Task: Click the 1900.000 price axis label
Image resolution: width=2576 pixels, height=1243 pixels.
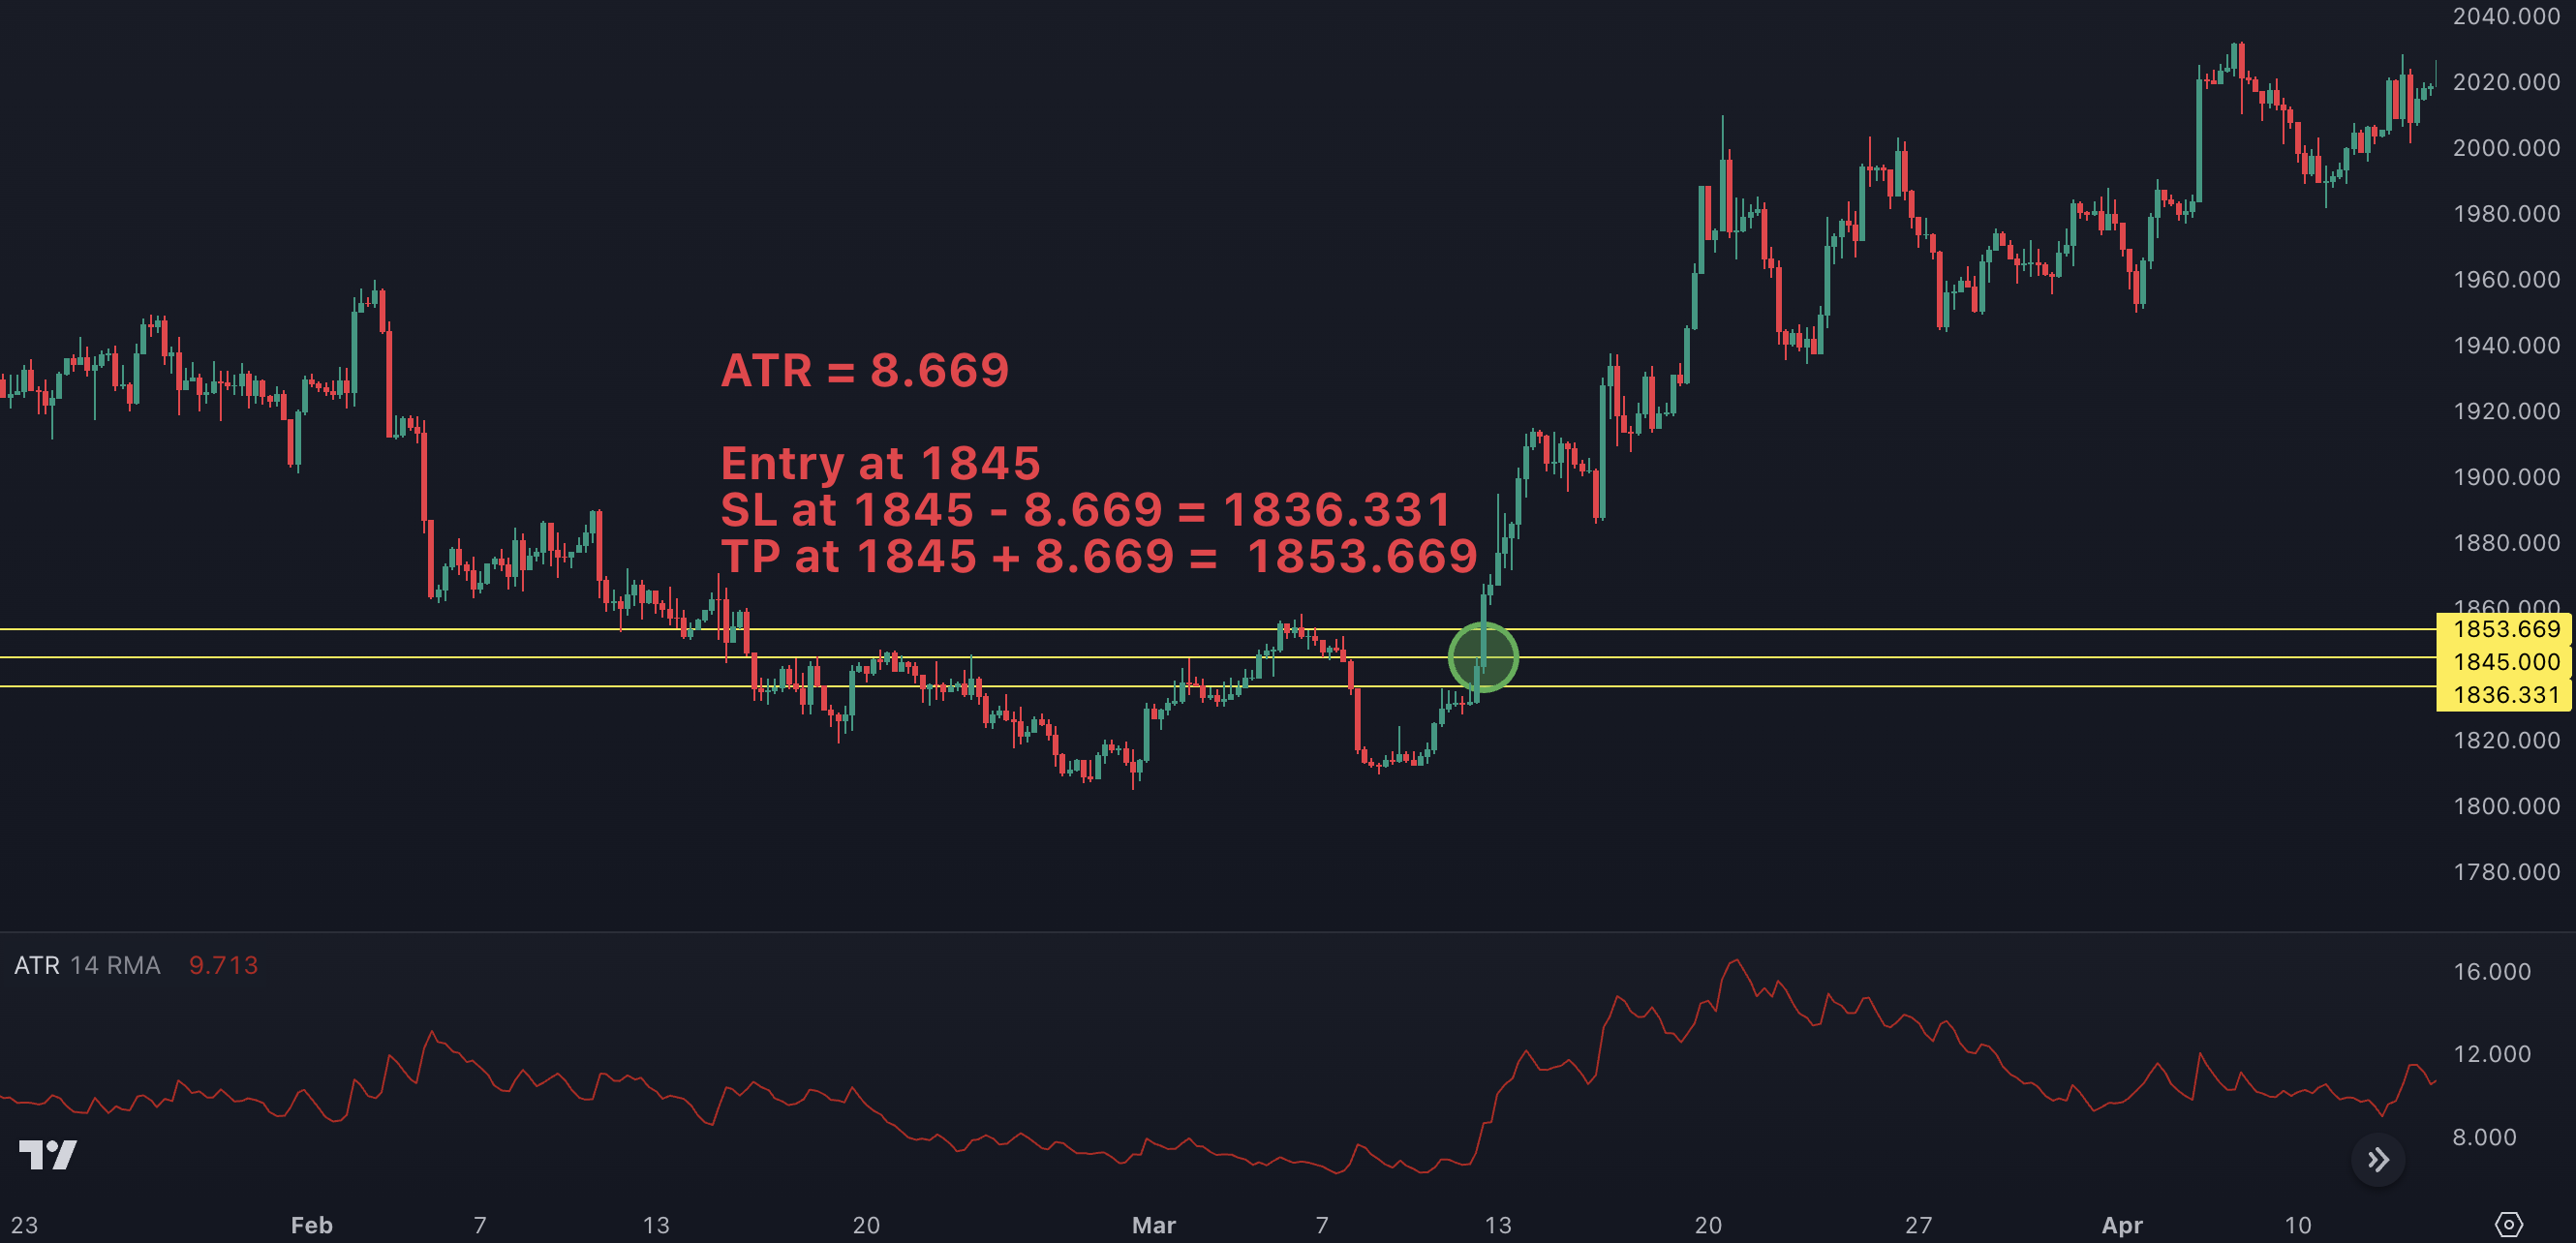Action: coord(2505,477)
